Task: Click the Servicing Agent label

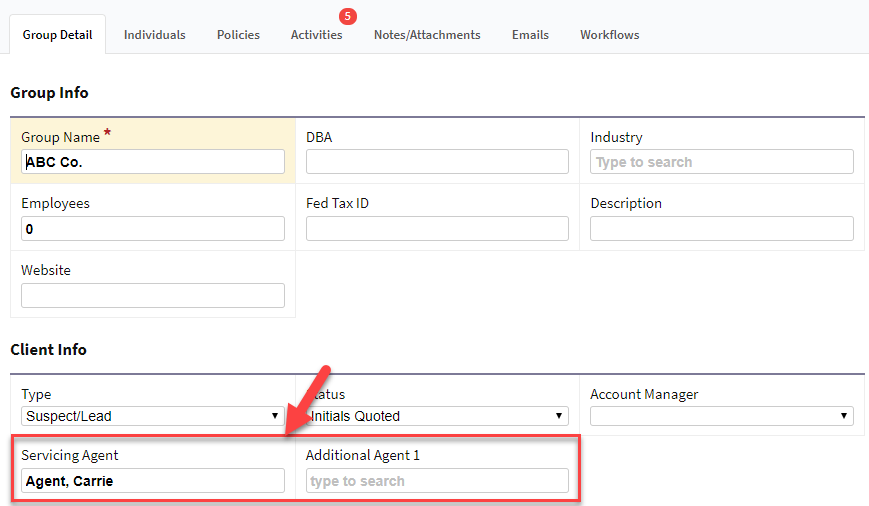Action: click(x=70, y=455)
